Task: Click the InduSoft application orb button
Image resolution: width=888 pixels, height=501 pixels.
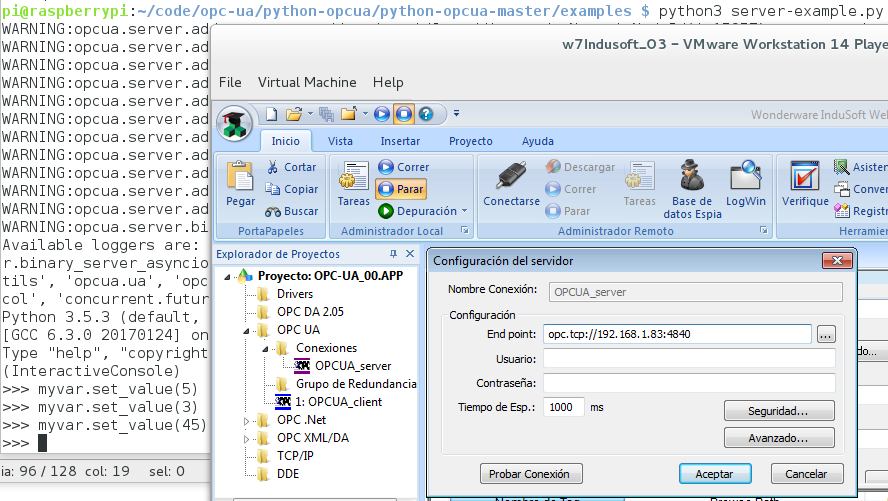Action: [x=234, y=123]
